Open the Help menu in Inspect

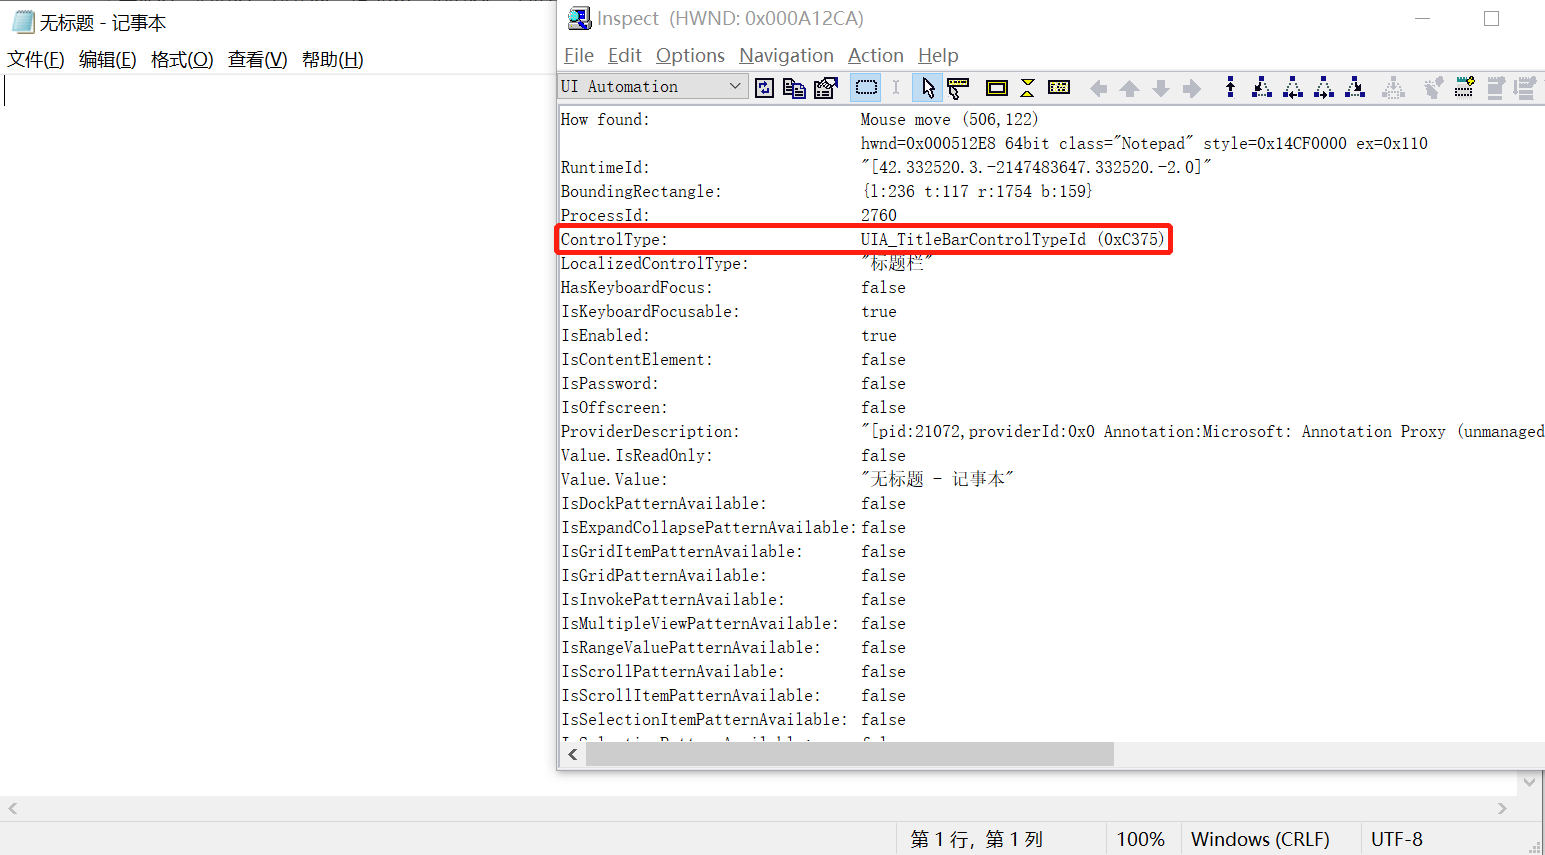point(938,56)
